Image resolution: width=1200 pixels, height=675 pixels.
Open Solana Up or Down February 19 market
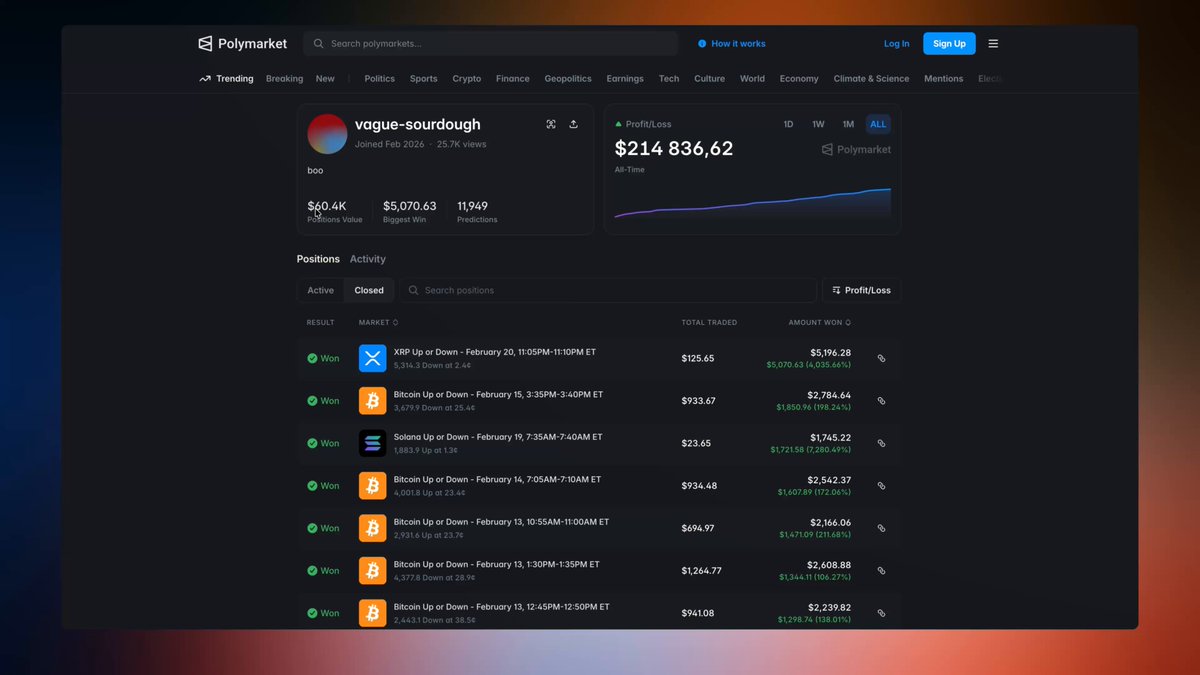coord(498,437)
